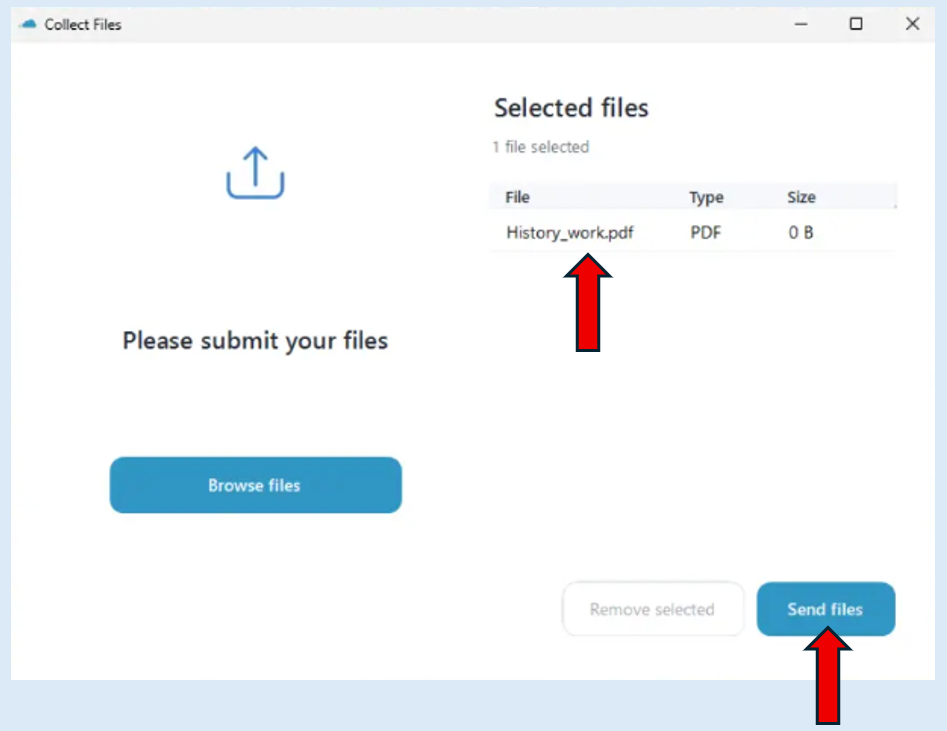Click the Browse files button

tap(255, 485)
